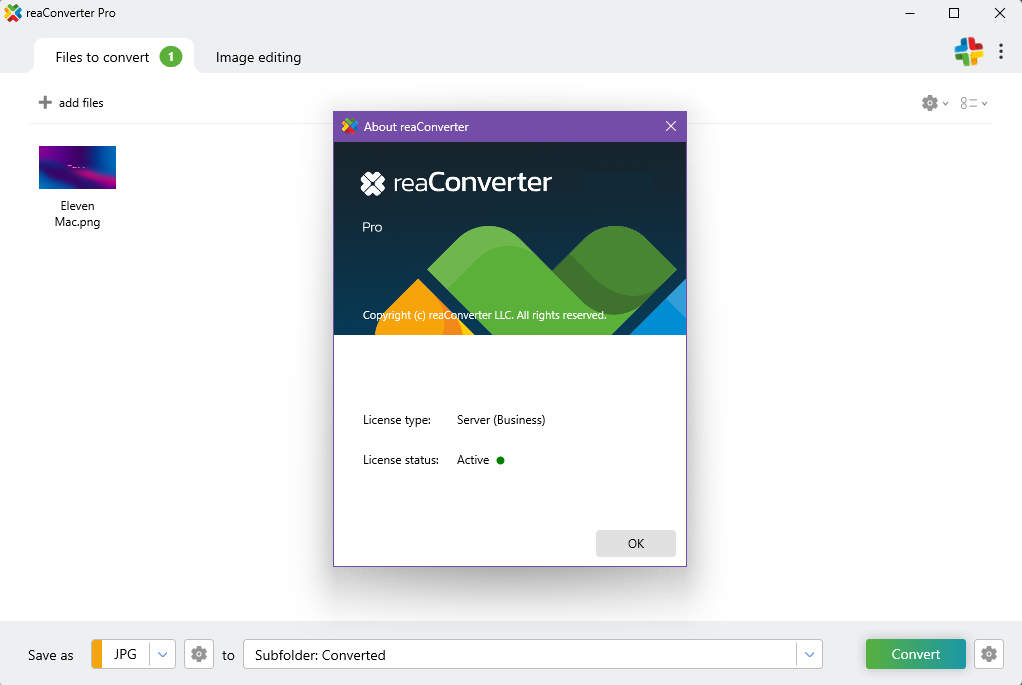The height and width of the screenshot is (685, 1022).
Task: Click the License status: label
Action: tap(401, 459)
